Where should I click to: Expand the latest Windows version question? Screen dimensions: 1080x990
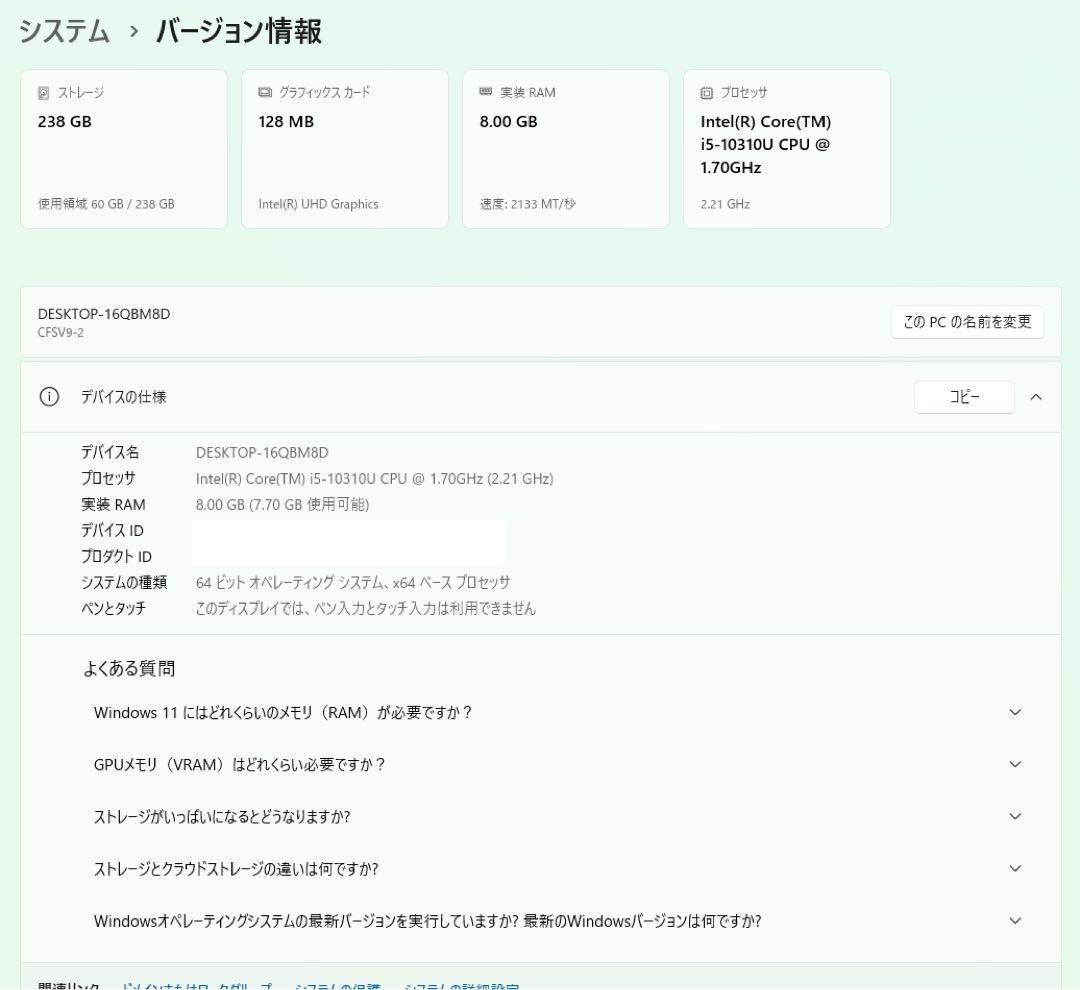click(1015, 921)
